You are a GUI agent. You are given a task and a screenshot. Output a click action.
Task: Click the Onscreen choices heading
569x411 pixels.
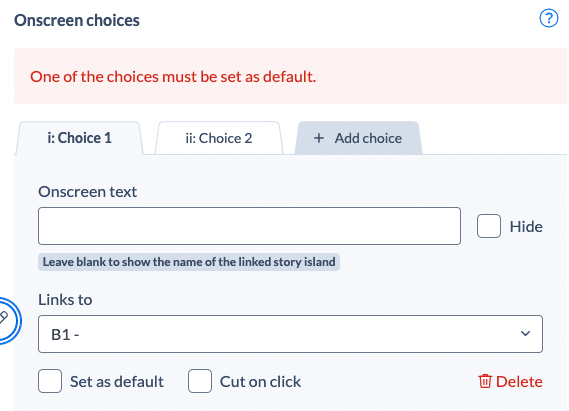77,20
